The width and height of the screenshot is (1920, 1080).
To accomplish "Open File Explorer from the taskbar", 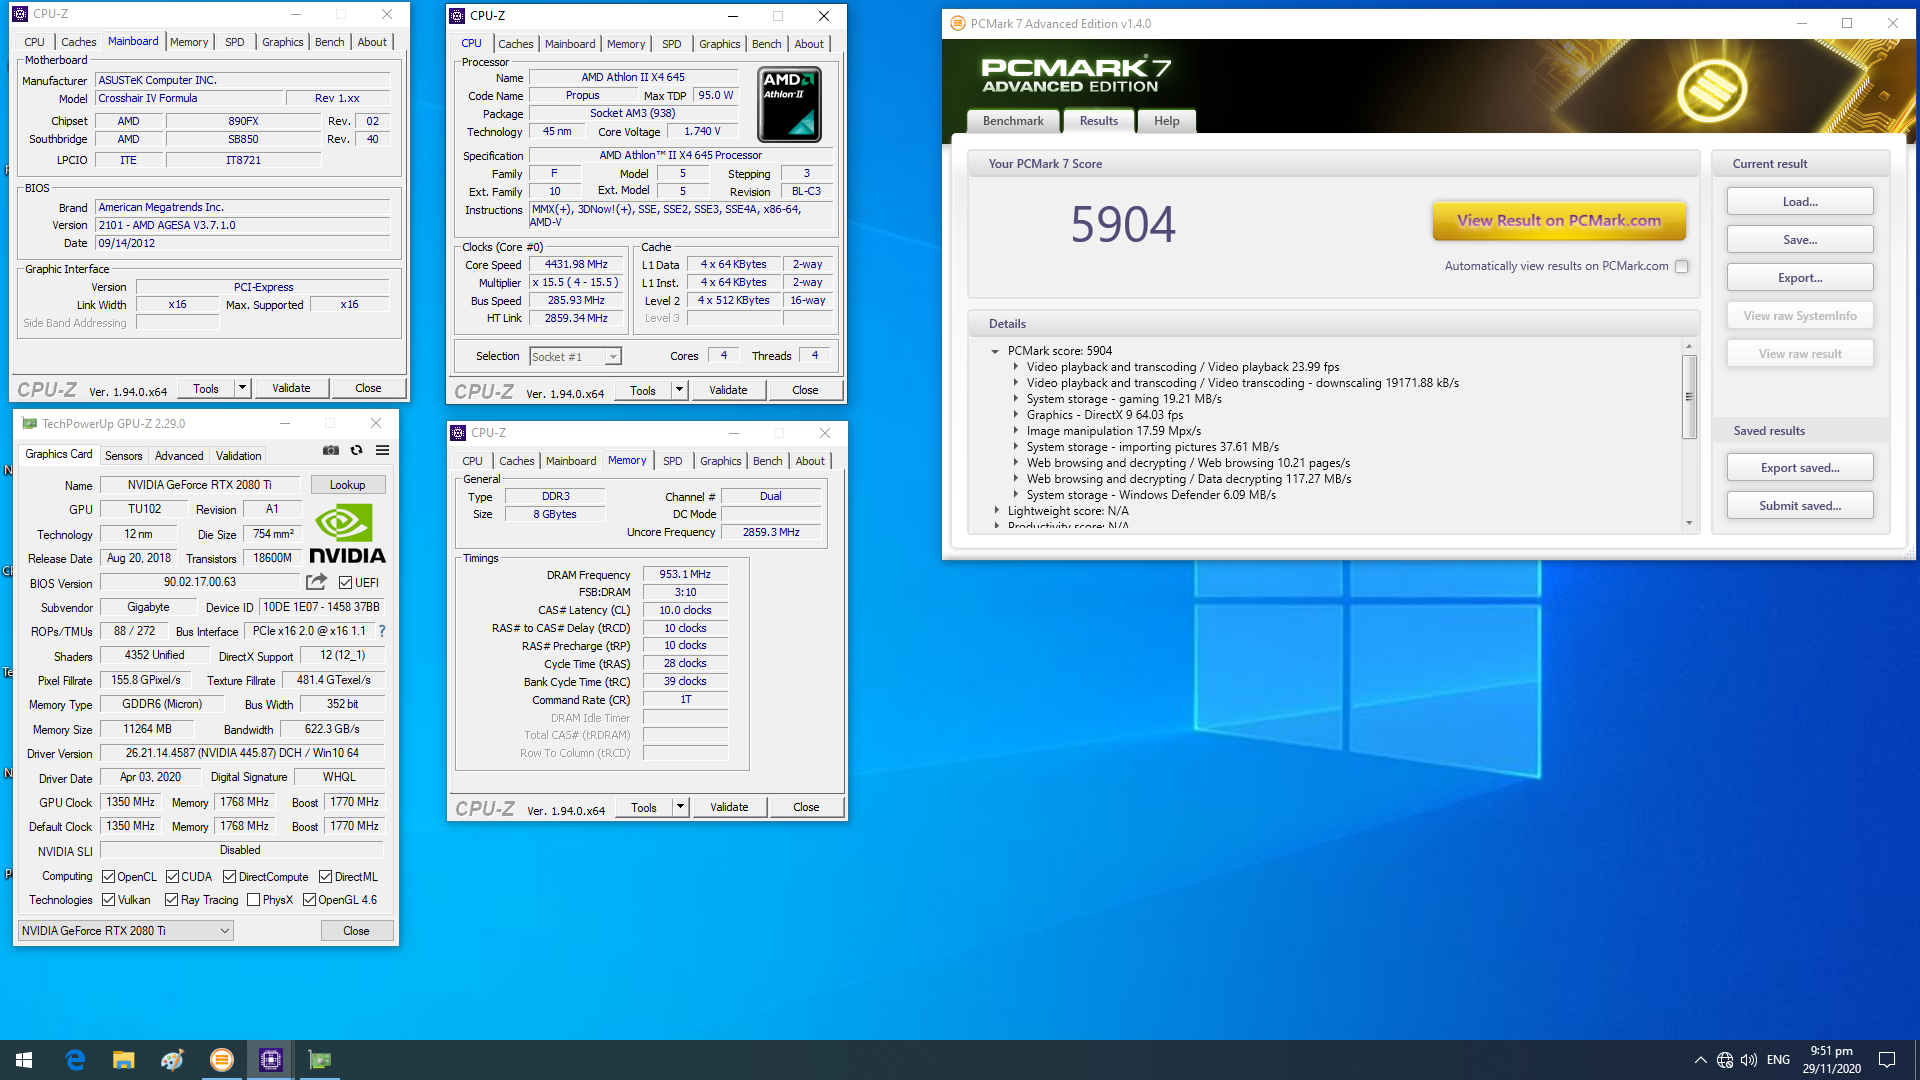I will (124, 1060).
